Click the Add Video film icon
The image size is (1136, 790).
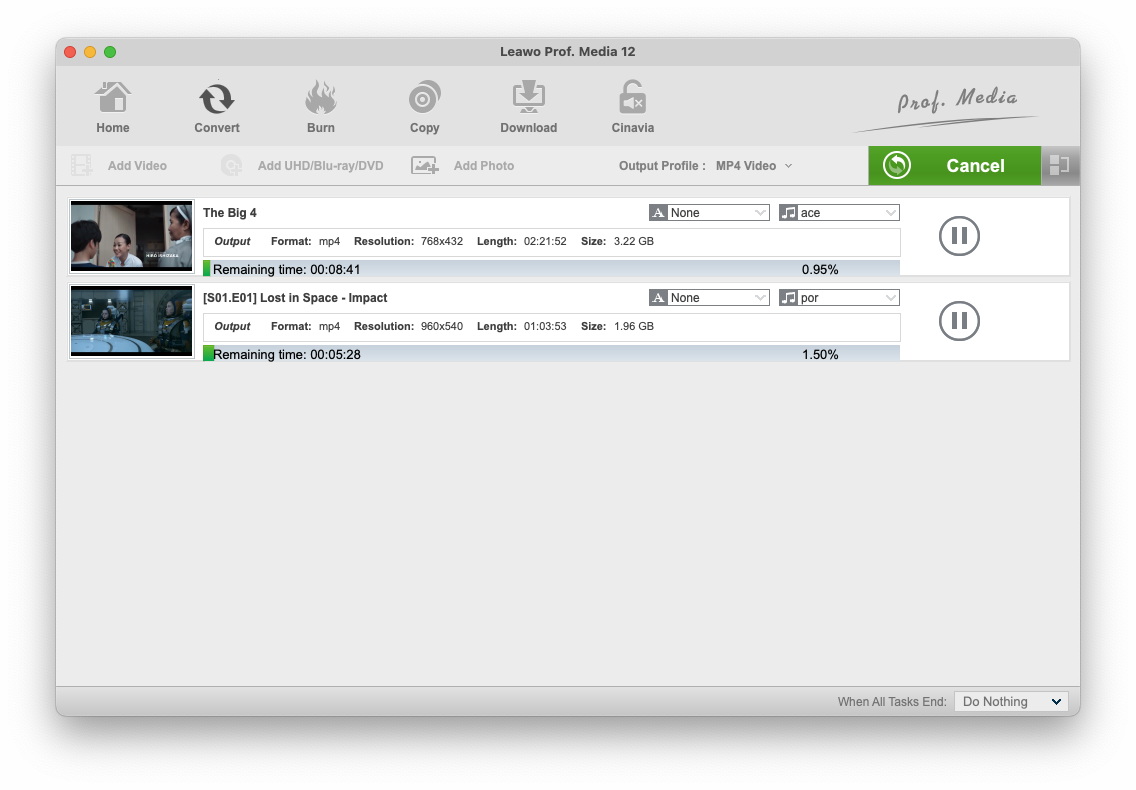click(81, 165)
